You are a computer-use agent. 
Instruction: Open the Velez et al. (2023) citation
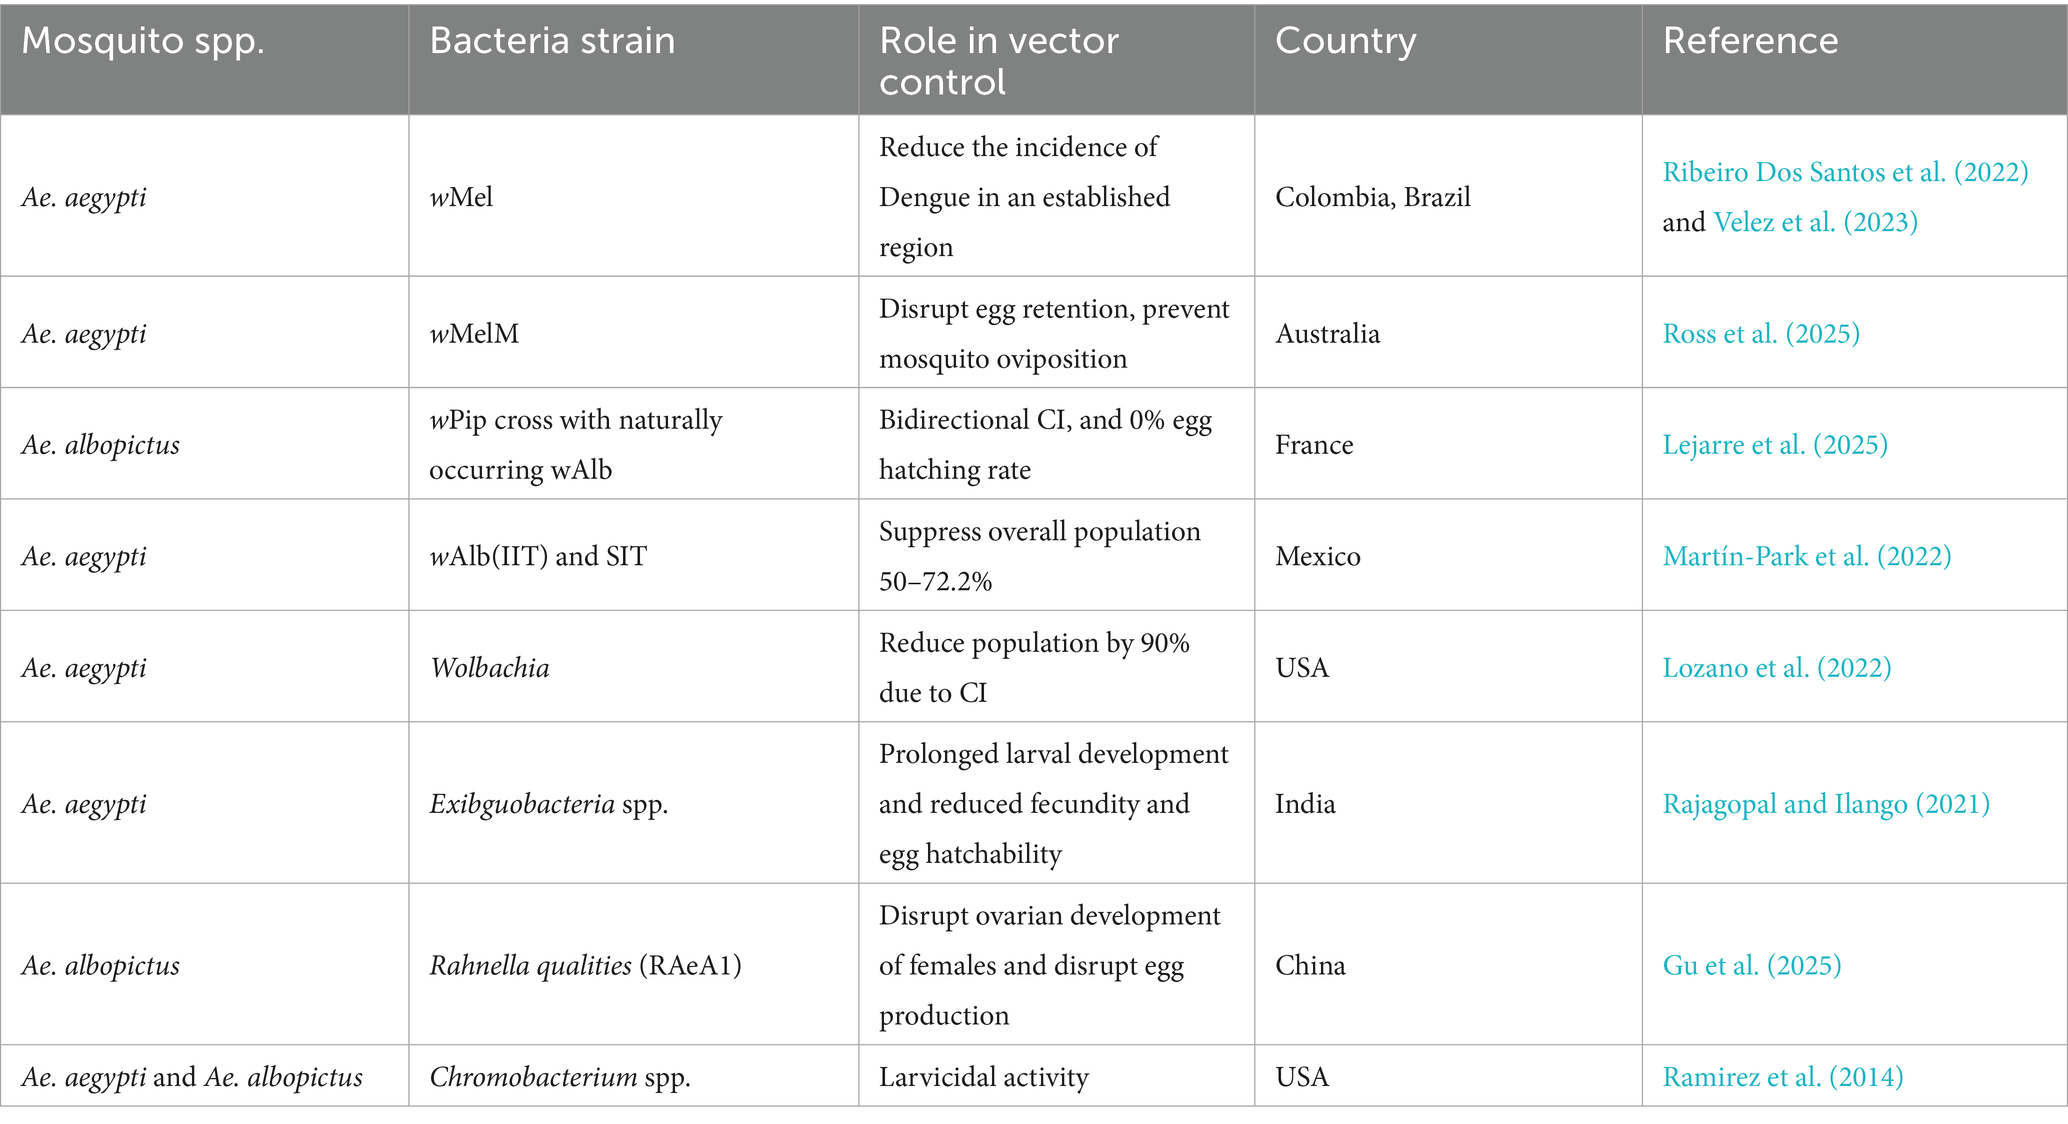pos(1815,222)
